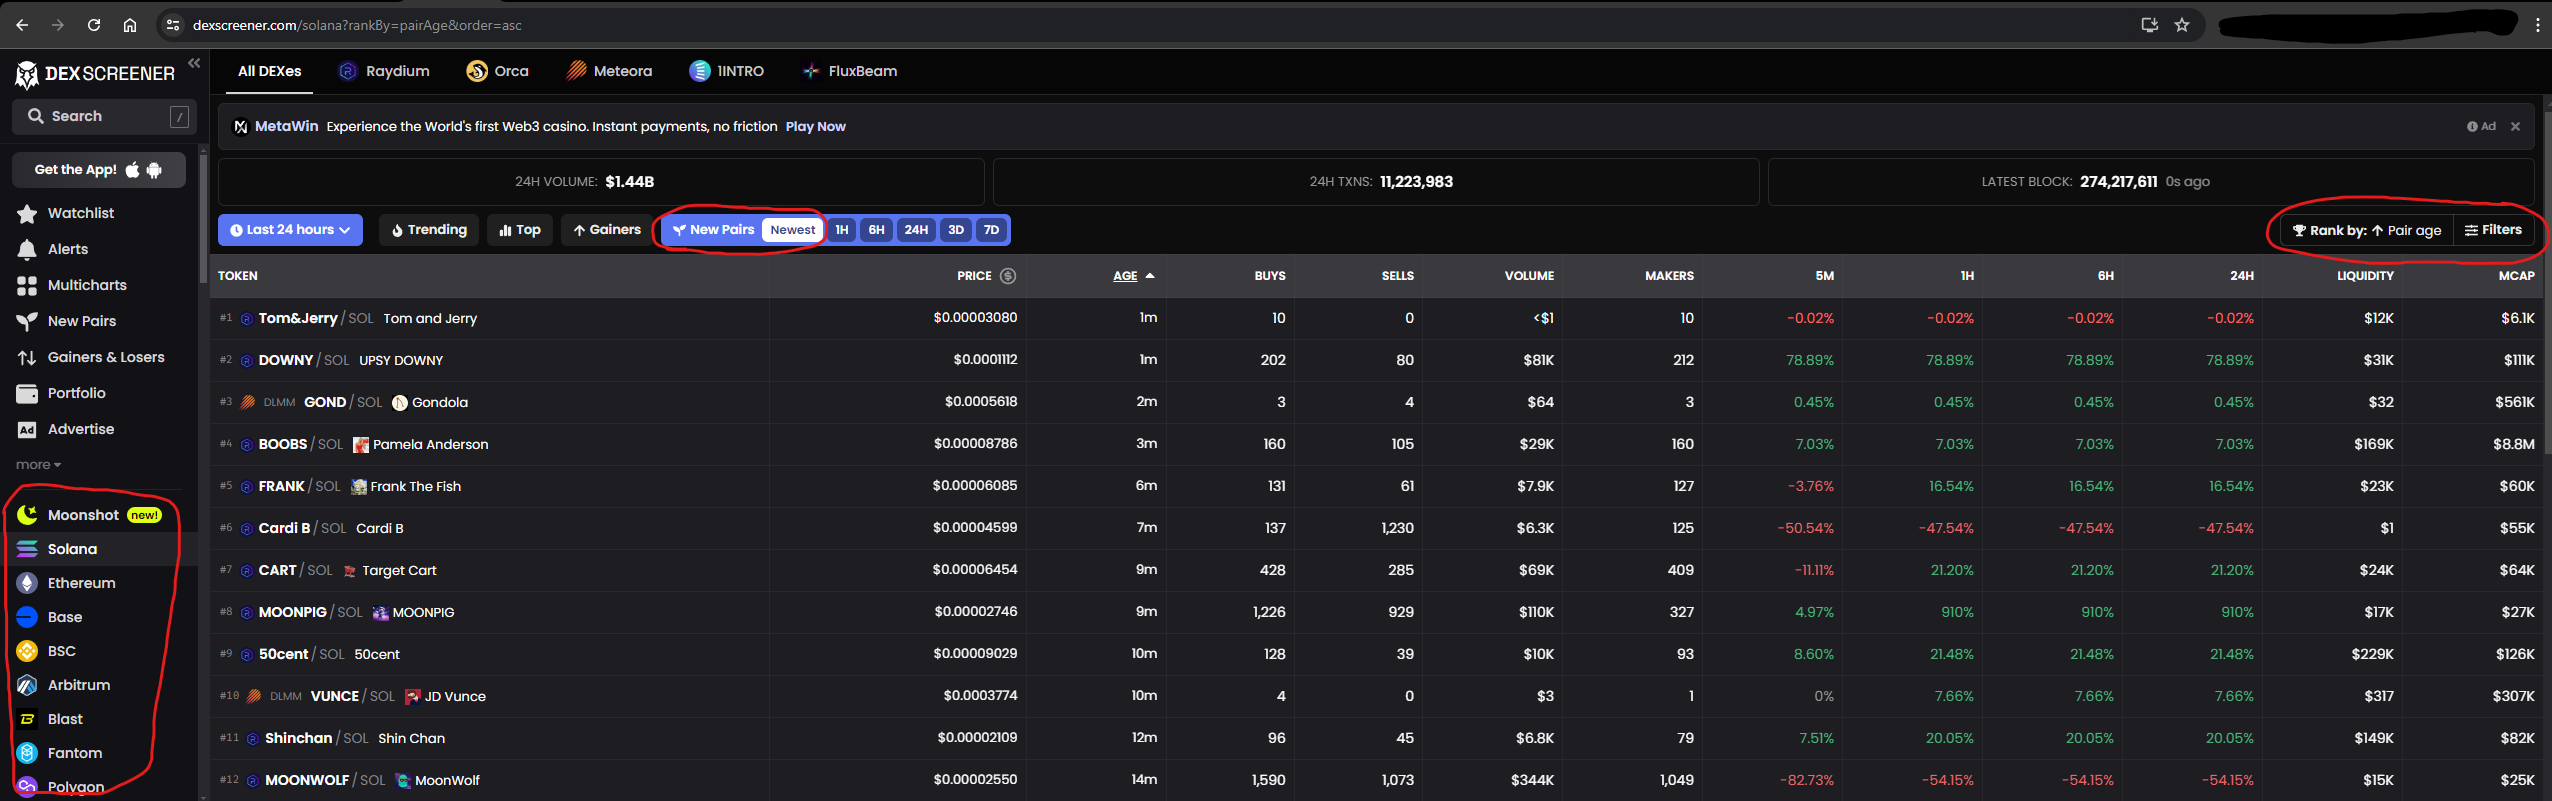Choose the 3D age option
2552x801 pixels.
click(956, 230)
